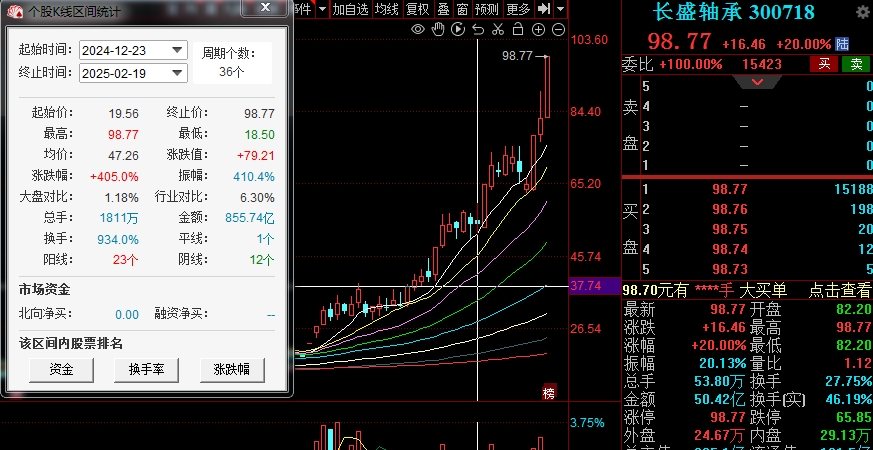The width and height of the screenshot is (873, 450).
Task: Open the 预测 forecast tool
Action: pyautogui.click(x=487, y=9)
